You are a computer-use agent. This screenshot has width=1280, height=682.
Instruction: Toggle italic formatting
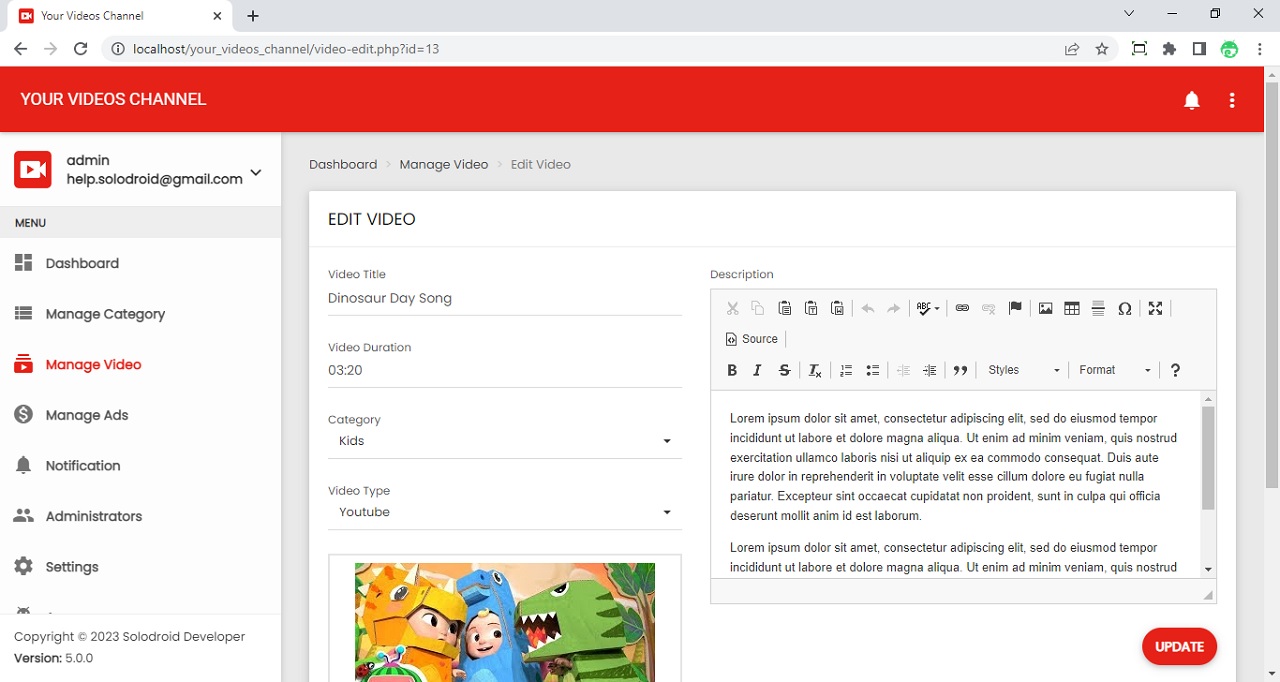point(757,370)
